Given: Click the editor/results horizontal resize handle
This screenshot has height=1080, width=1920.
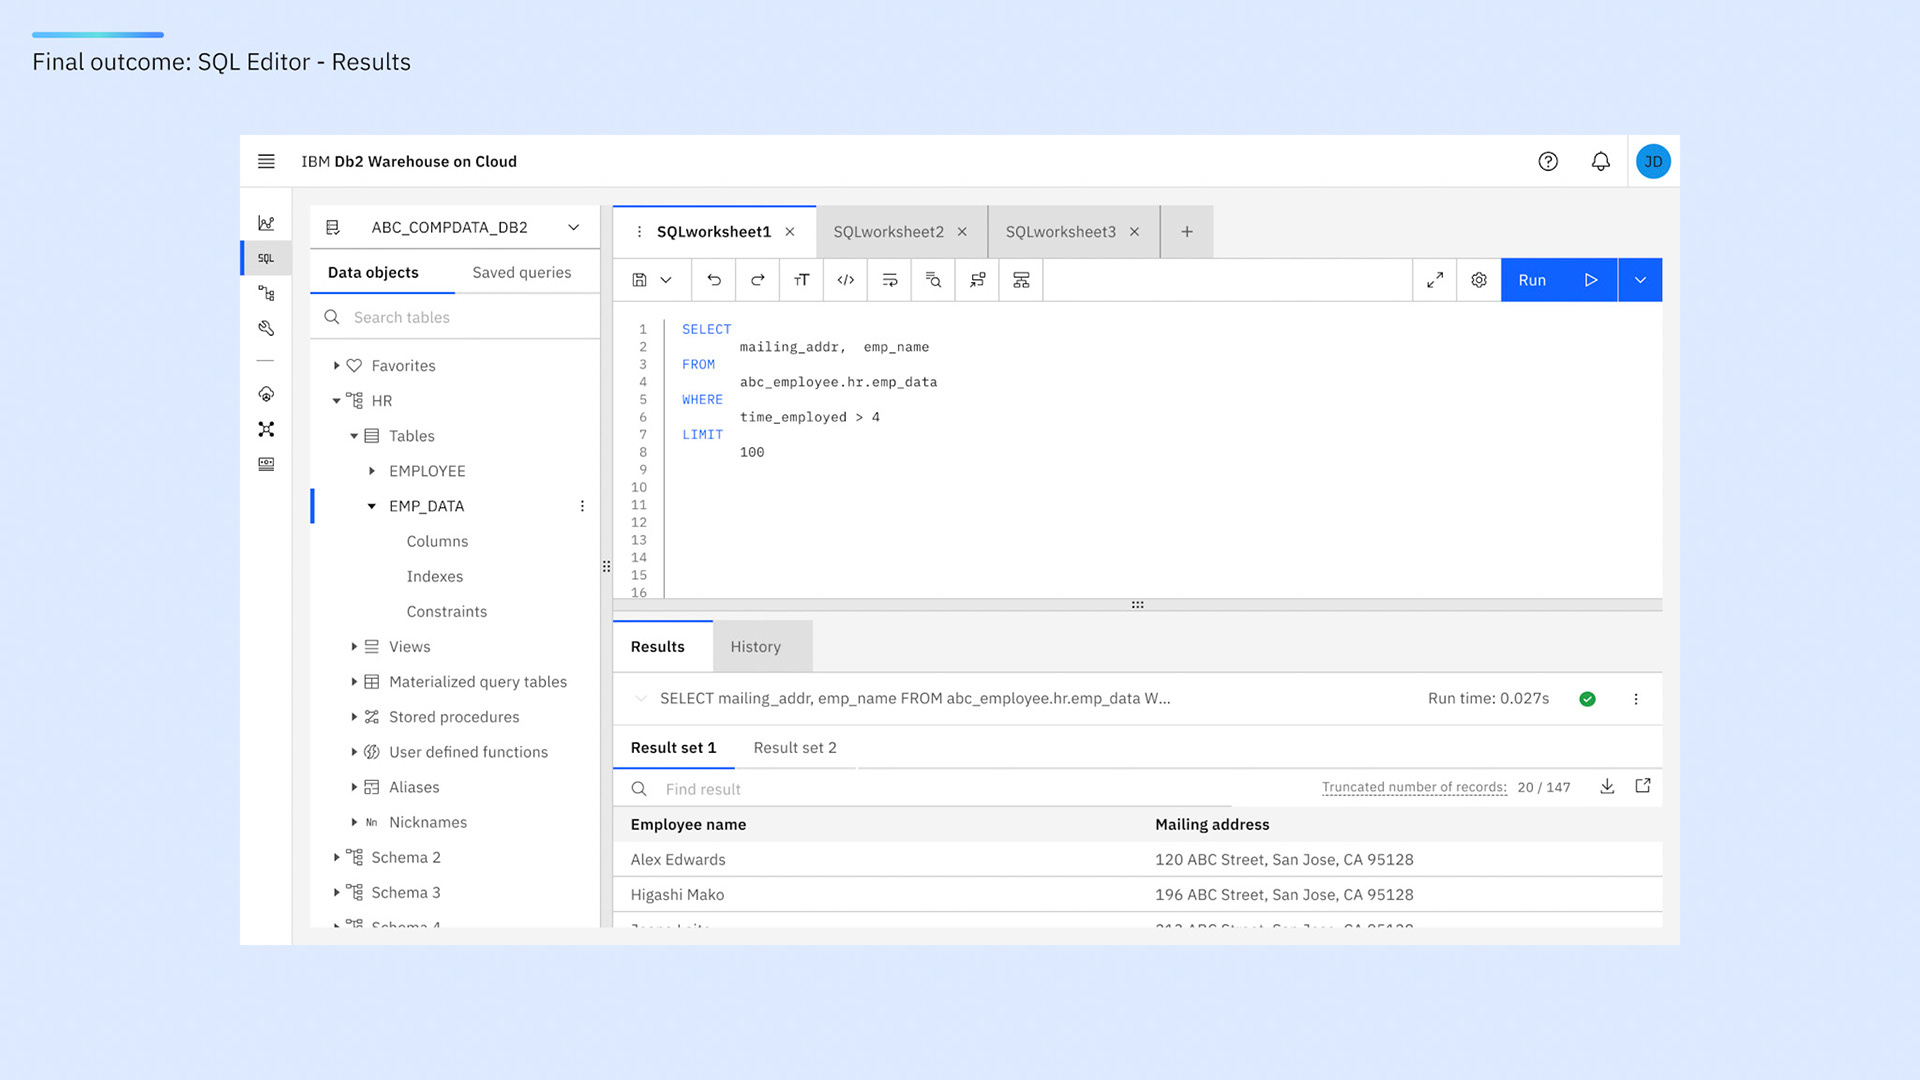Looking at the screenshot, I should click(x=1137, y=605).
